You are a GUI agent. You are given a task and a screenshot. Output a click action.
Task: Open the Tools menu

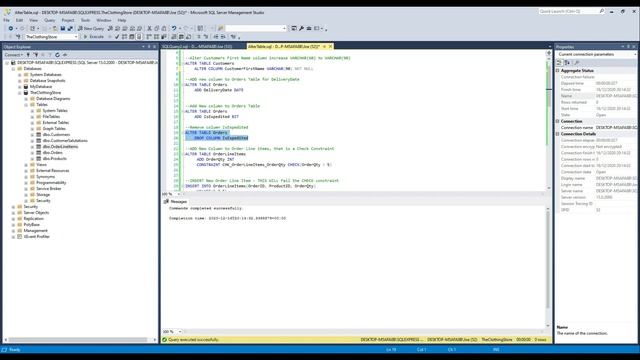(x=85, y=20)
